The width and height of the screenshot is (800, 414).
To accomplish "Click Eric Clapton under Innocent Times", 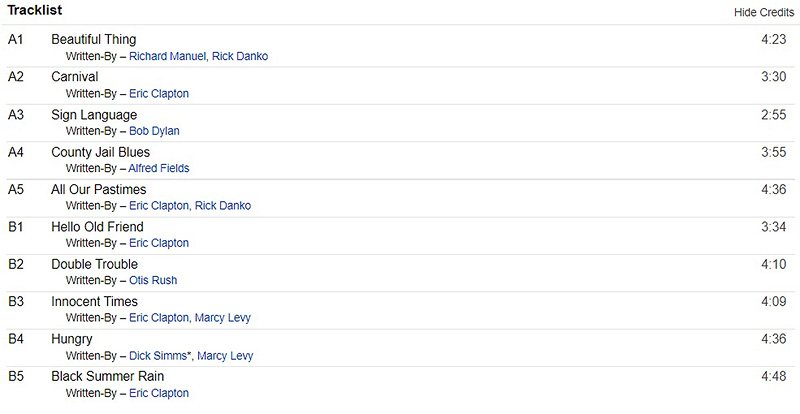I will coord(159,318).
